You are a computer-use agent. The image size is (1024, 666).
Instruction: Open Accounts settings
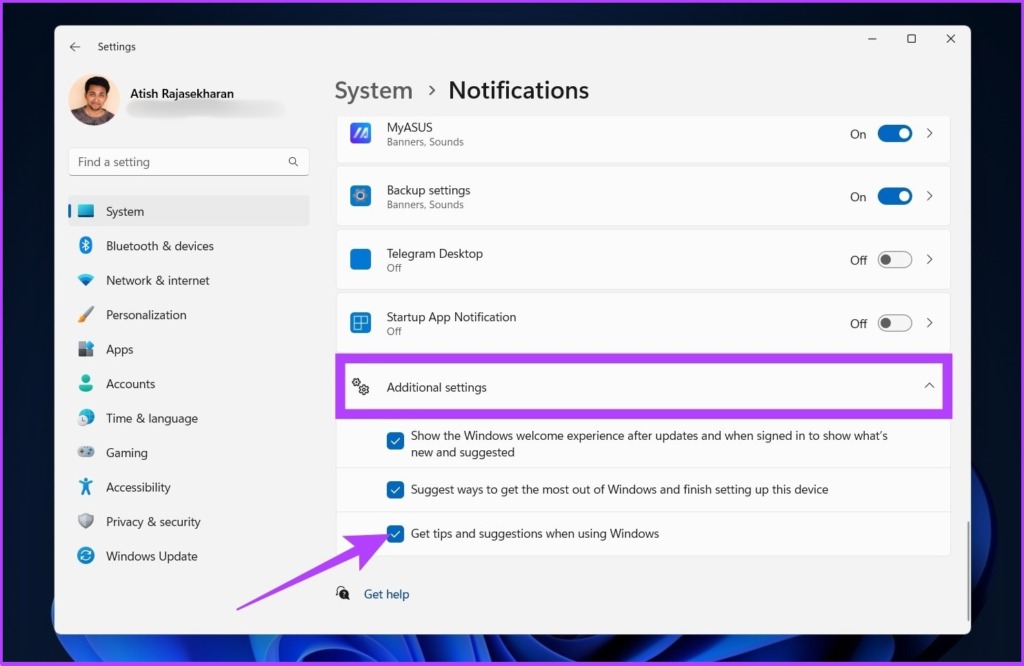[130, 383]
